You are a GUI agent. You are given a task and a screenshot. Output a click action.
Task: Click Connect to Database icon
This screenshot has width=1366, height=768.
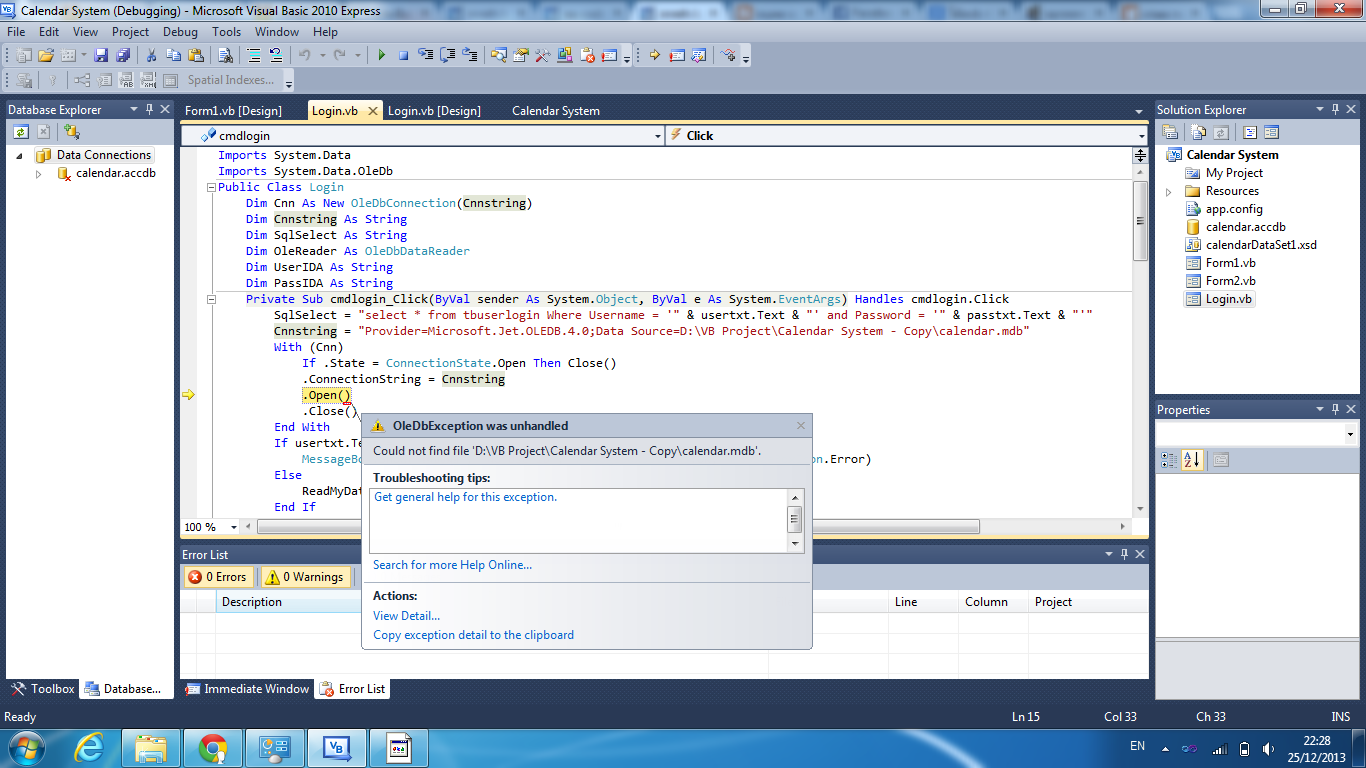tap(72, 132)
